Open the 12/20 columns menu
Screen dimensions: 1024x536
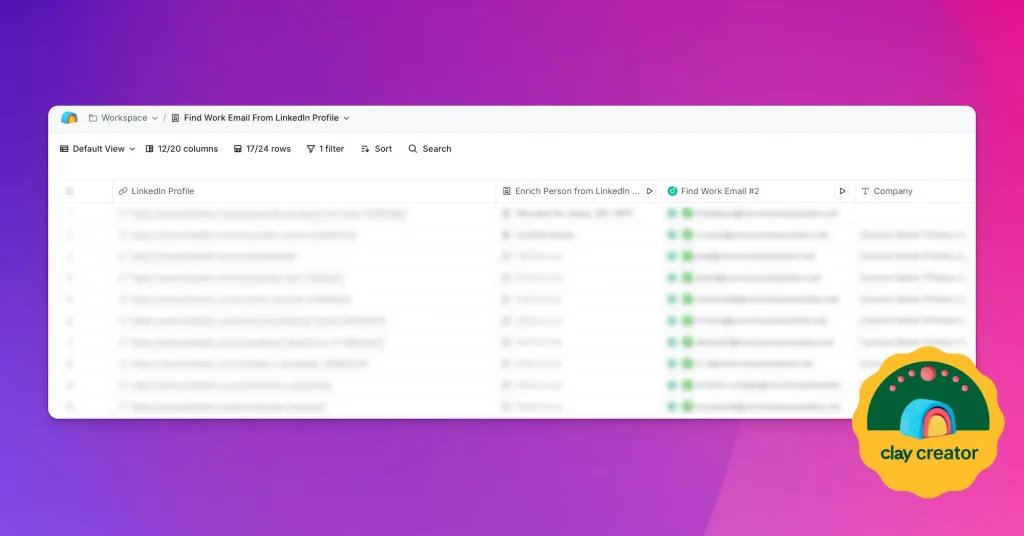(182, 149)
